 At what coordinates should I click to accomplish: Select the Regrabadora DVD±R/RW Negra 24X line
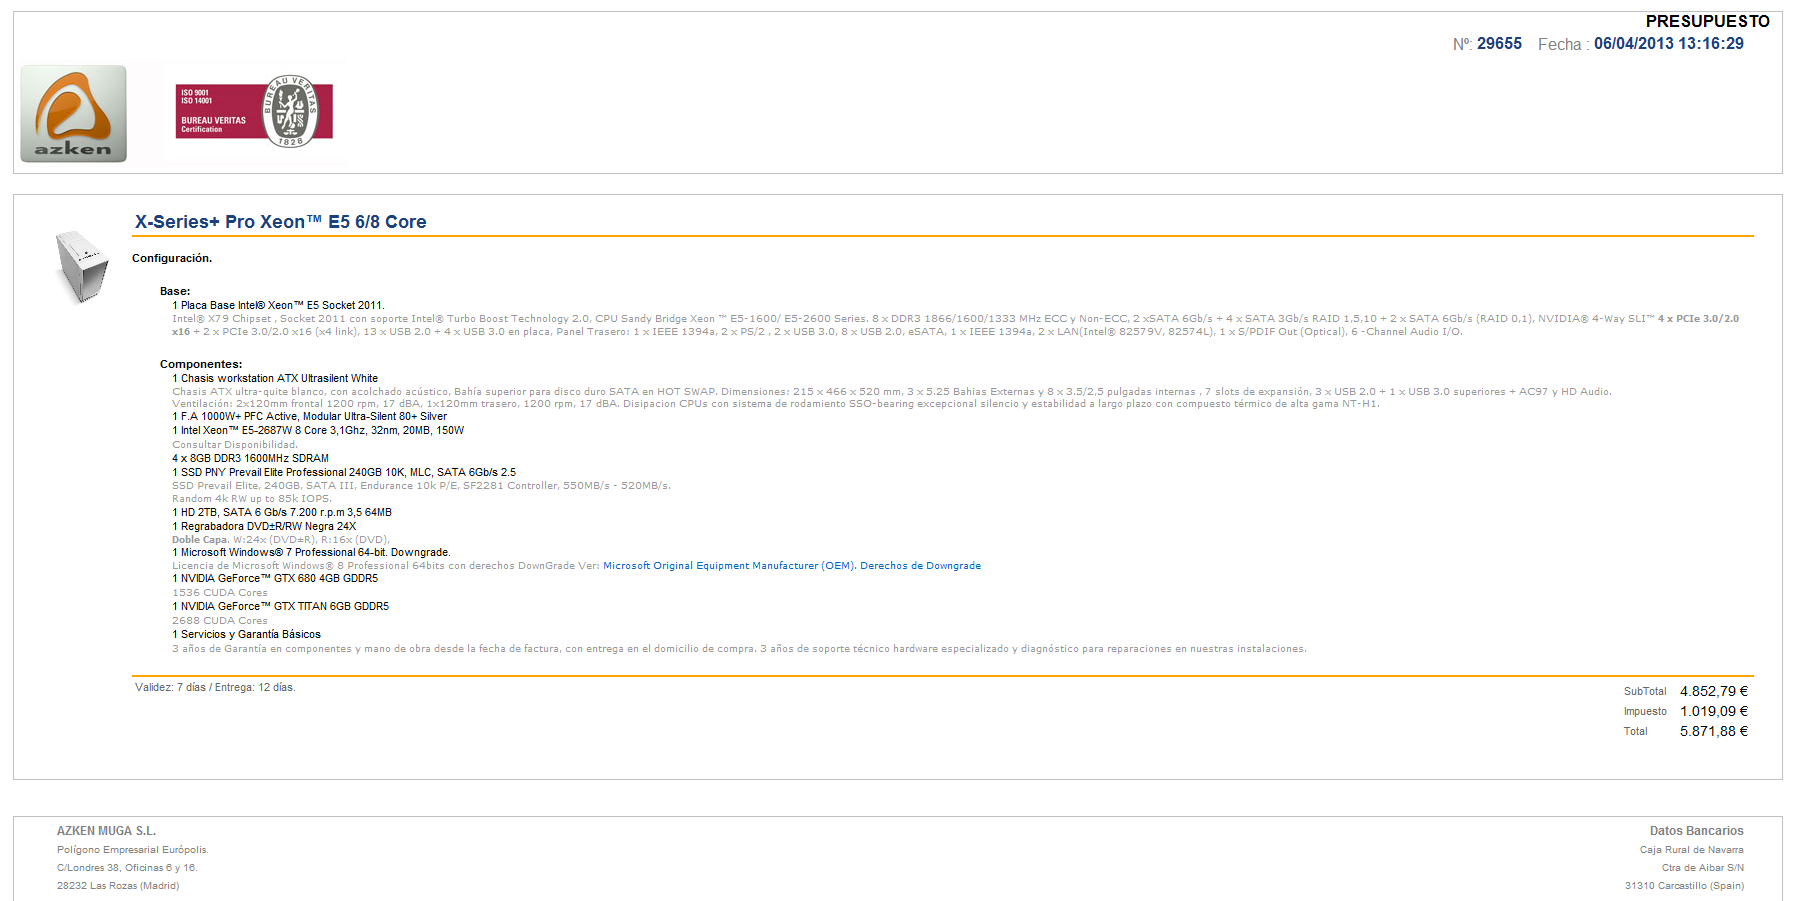point(264,527)
